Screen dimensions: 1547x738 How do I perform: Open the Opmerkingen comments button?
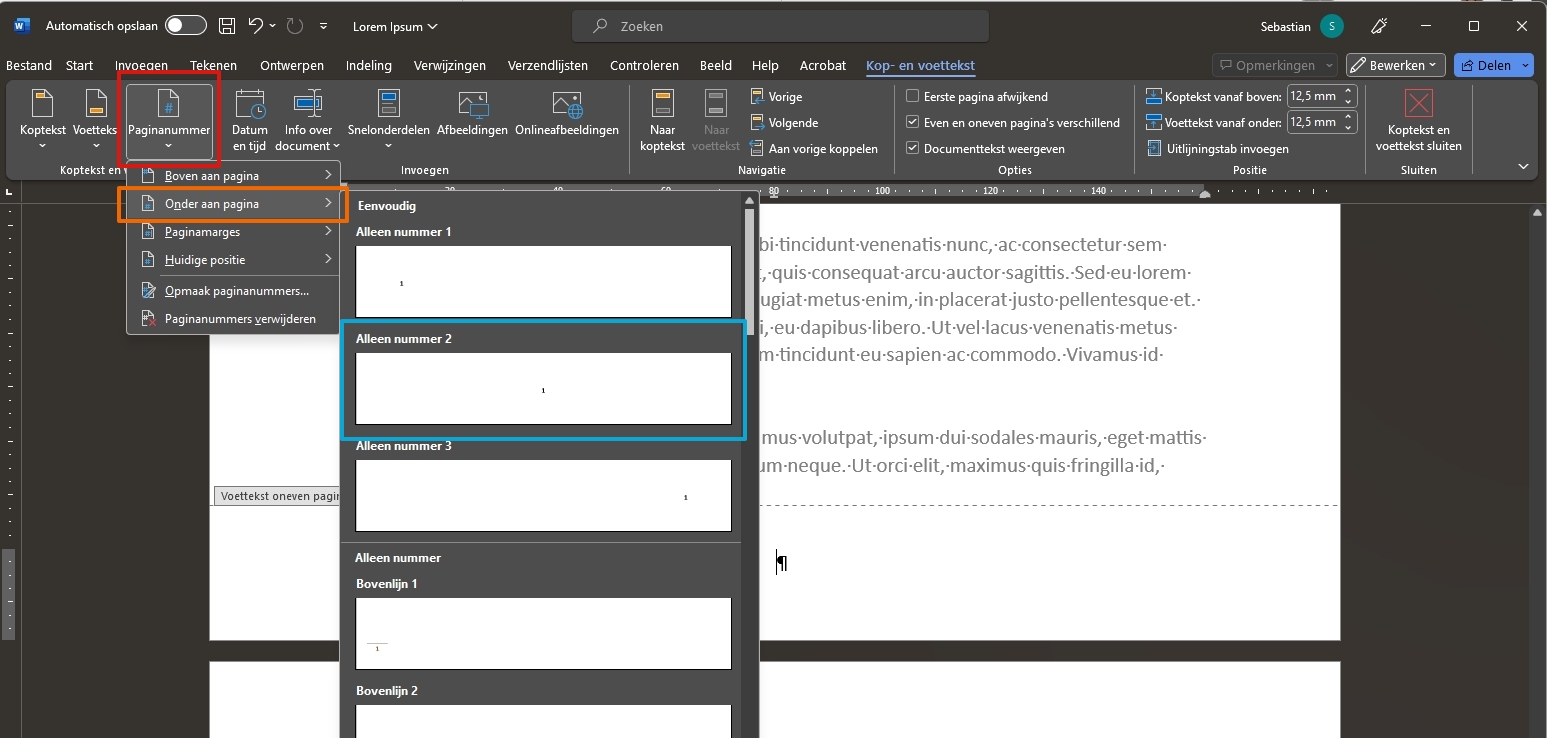coord(1274,65)
